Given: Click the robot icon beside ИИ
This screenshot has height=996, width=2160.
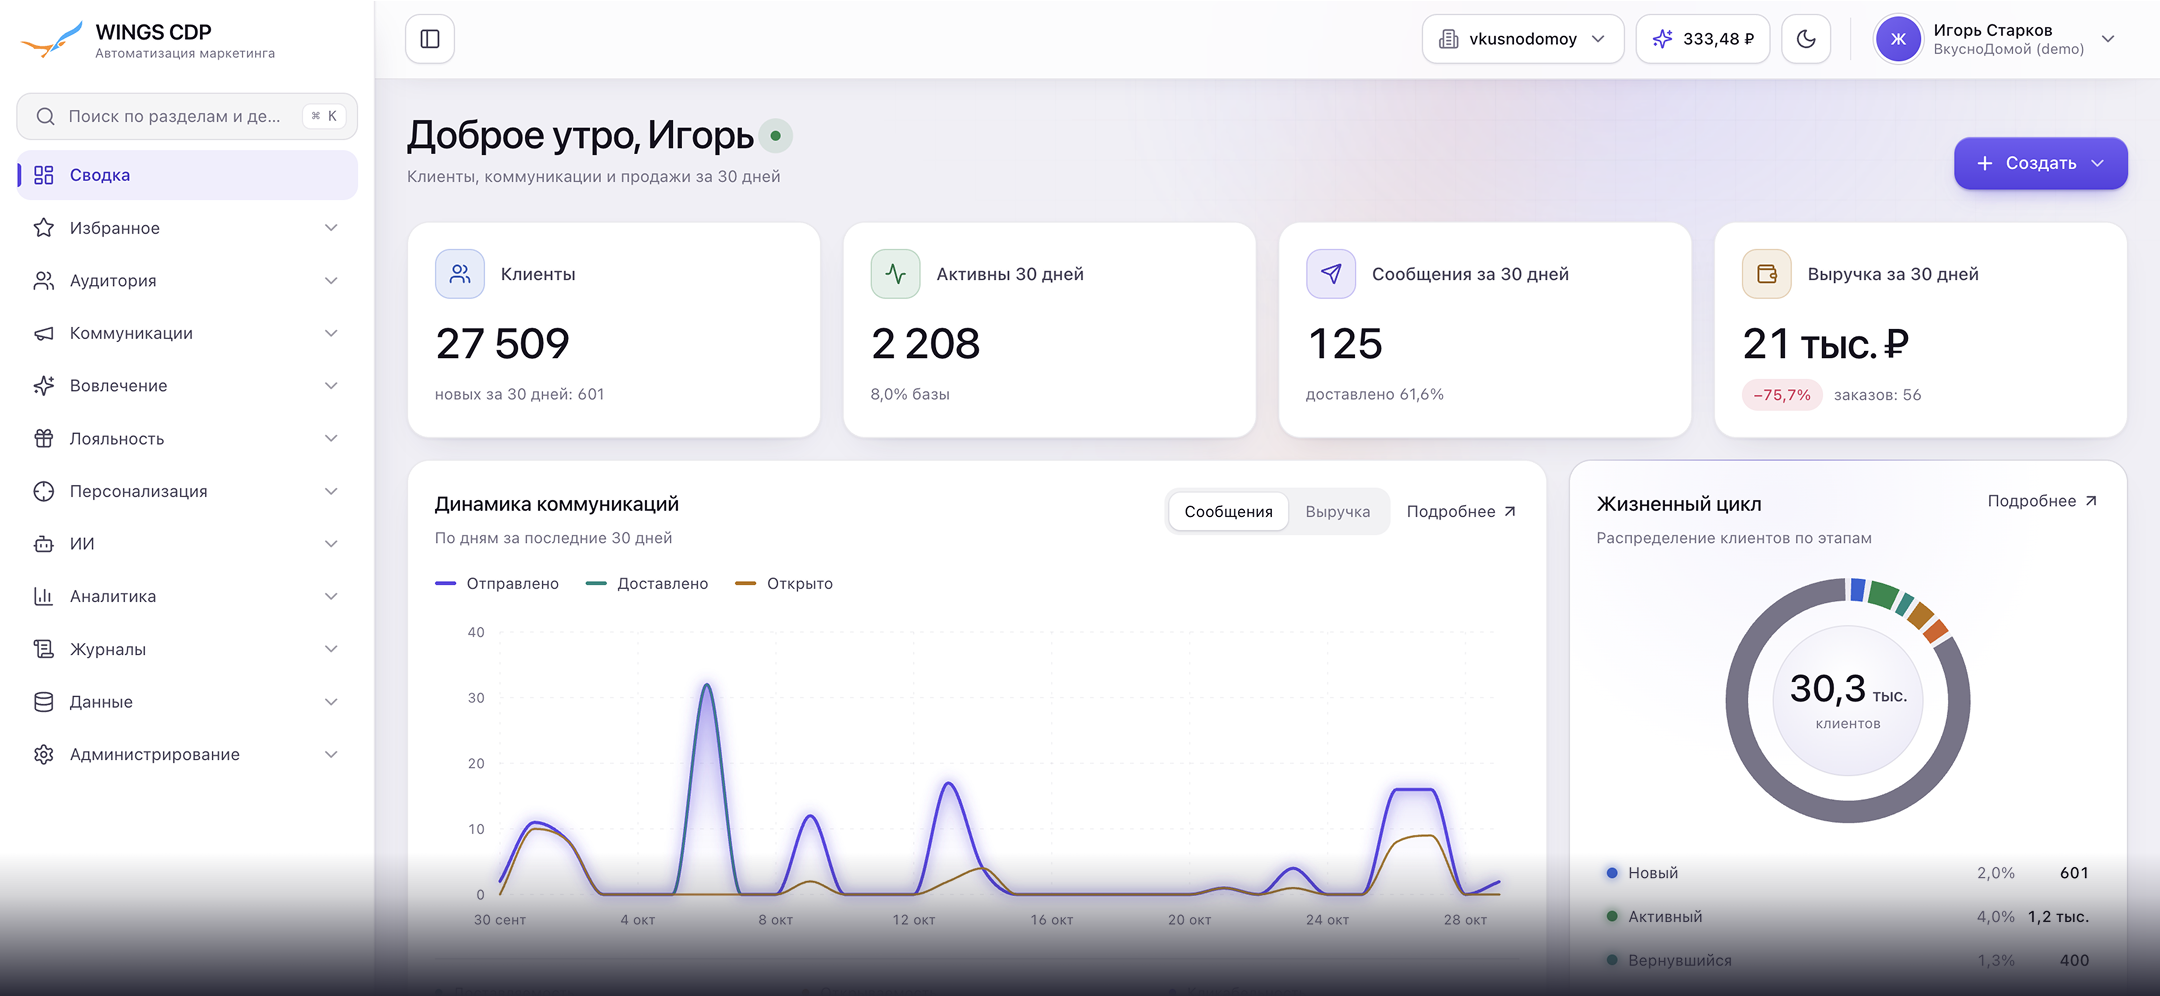Looking at the screenshot, I should pyautogui.click(x=44, y=544).
